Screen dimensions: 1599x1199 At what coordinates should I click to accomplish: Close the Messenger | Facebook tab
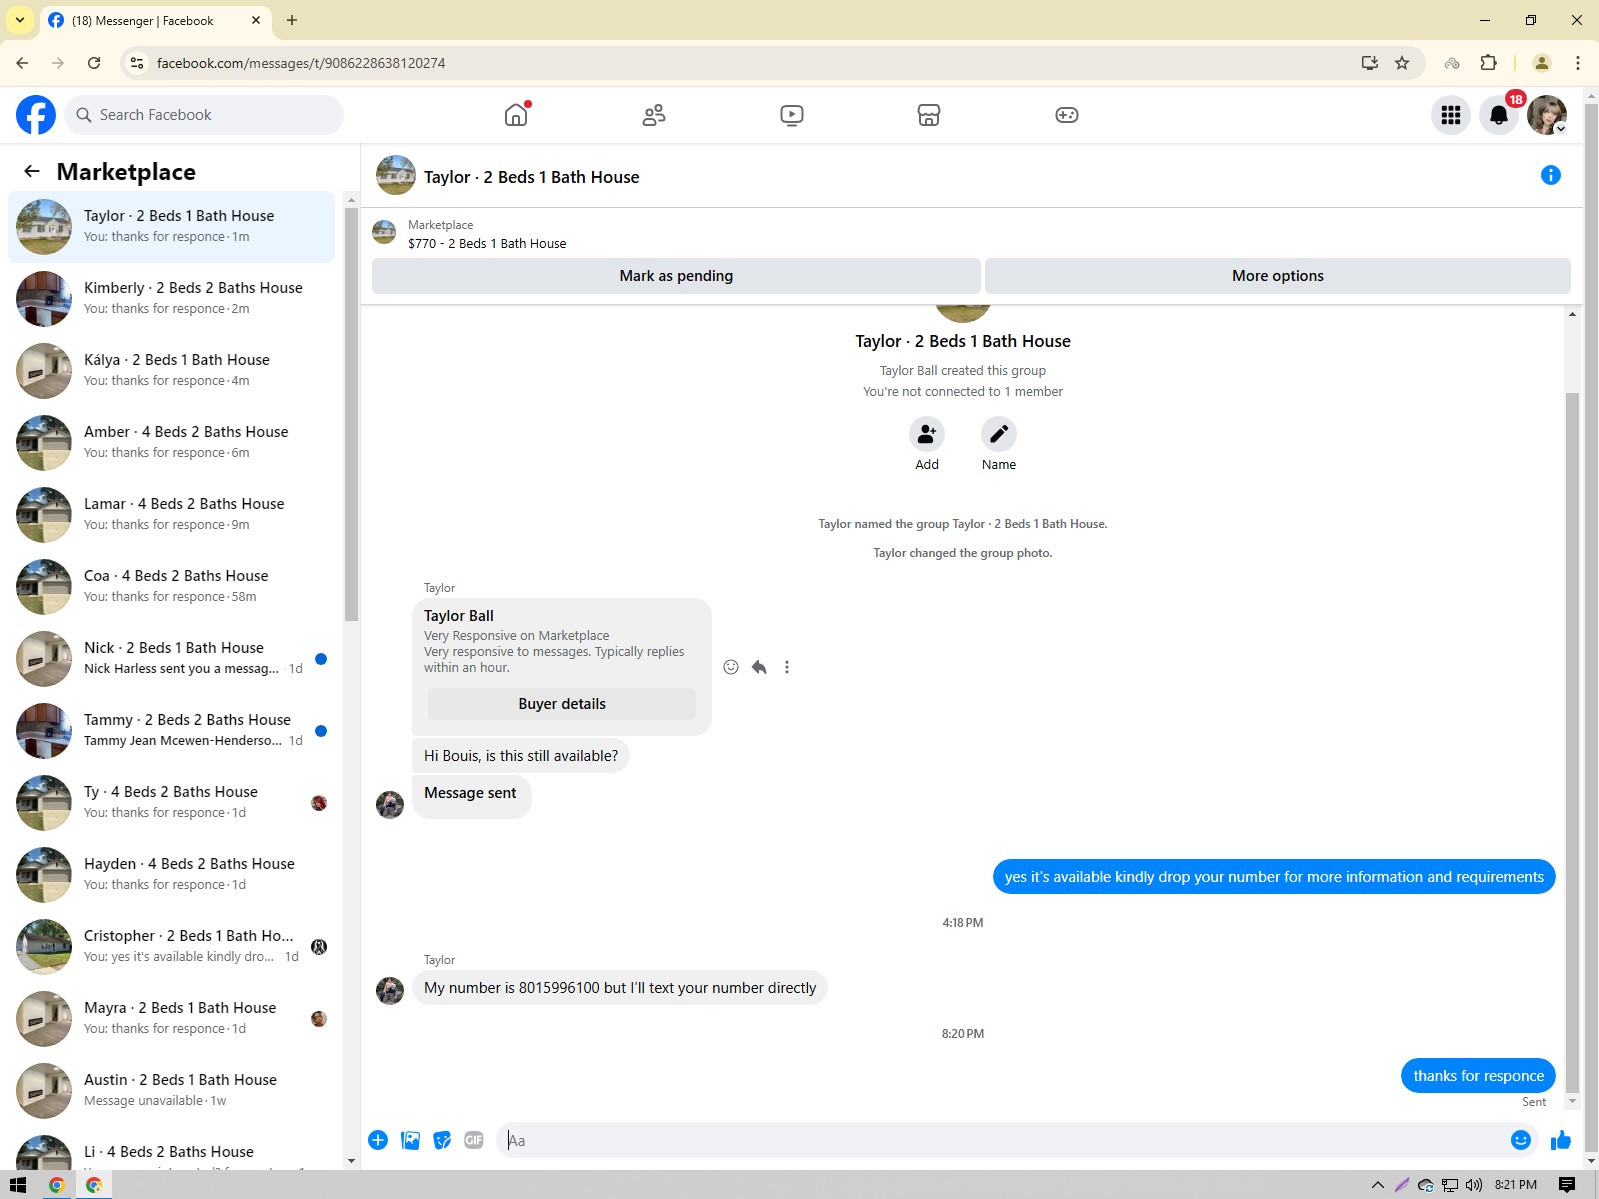(256, 20)
